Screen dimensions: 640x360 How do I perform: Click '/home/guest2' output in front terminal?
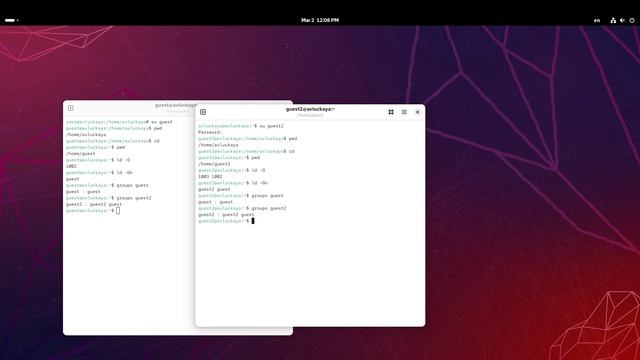coord(214,164)
